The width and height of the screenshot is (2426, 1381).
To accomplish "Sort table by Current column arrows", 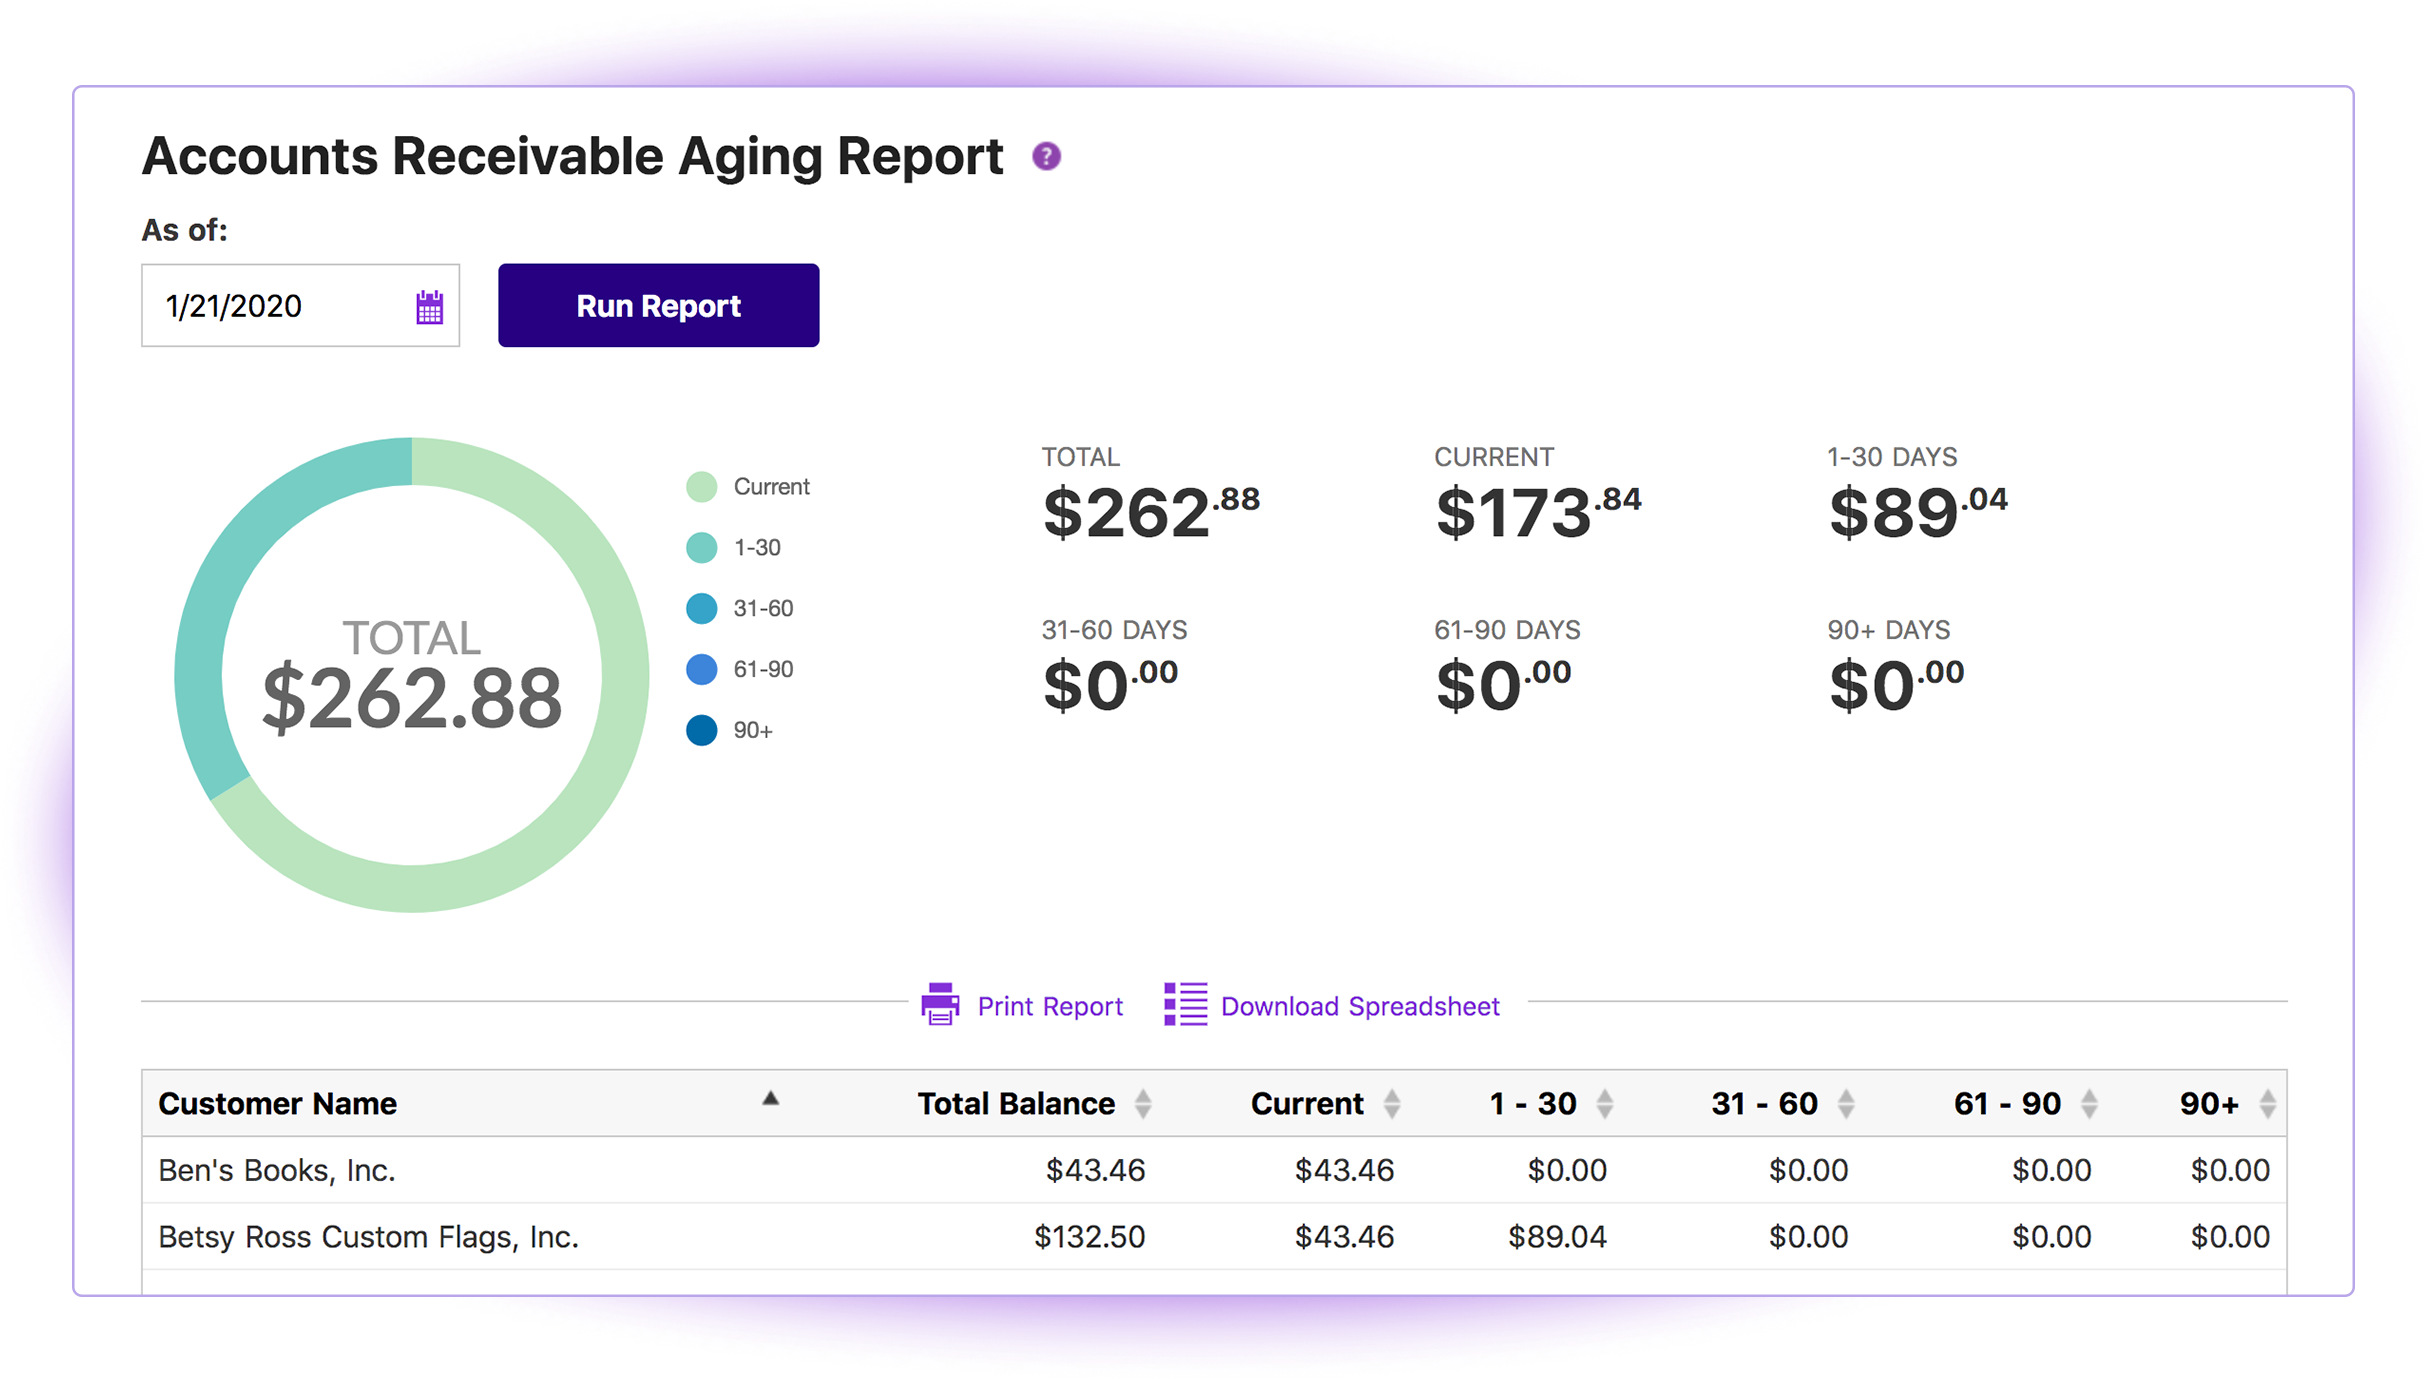I will coord(1391,1104).
